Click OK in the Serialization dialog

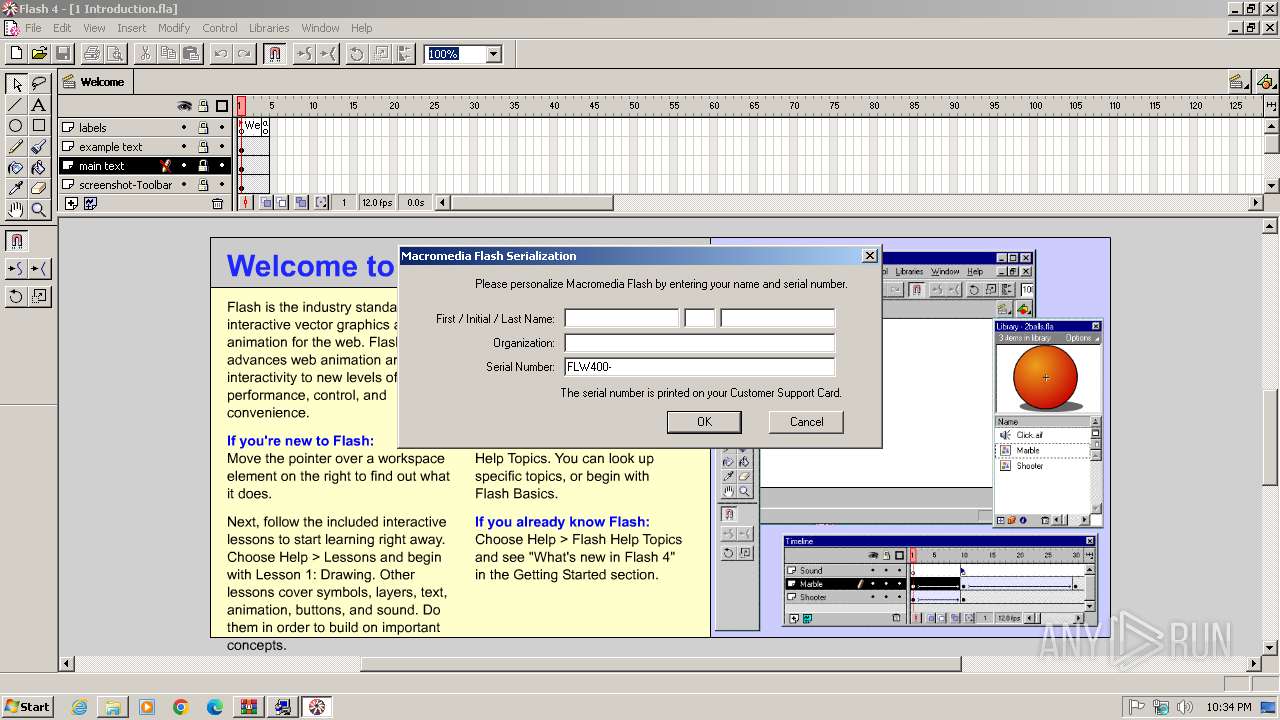point(704,422)
